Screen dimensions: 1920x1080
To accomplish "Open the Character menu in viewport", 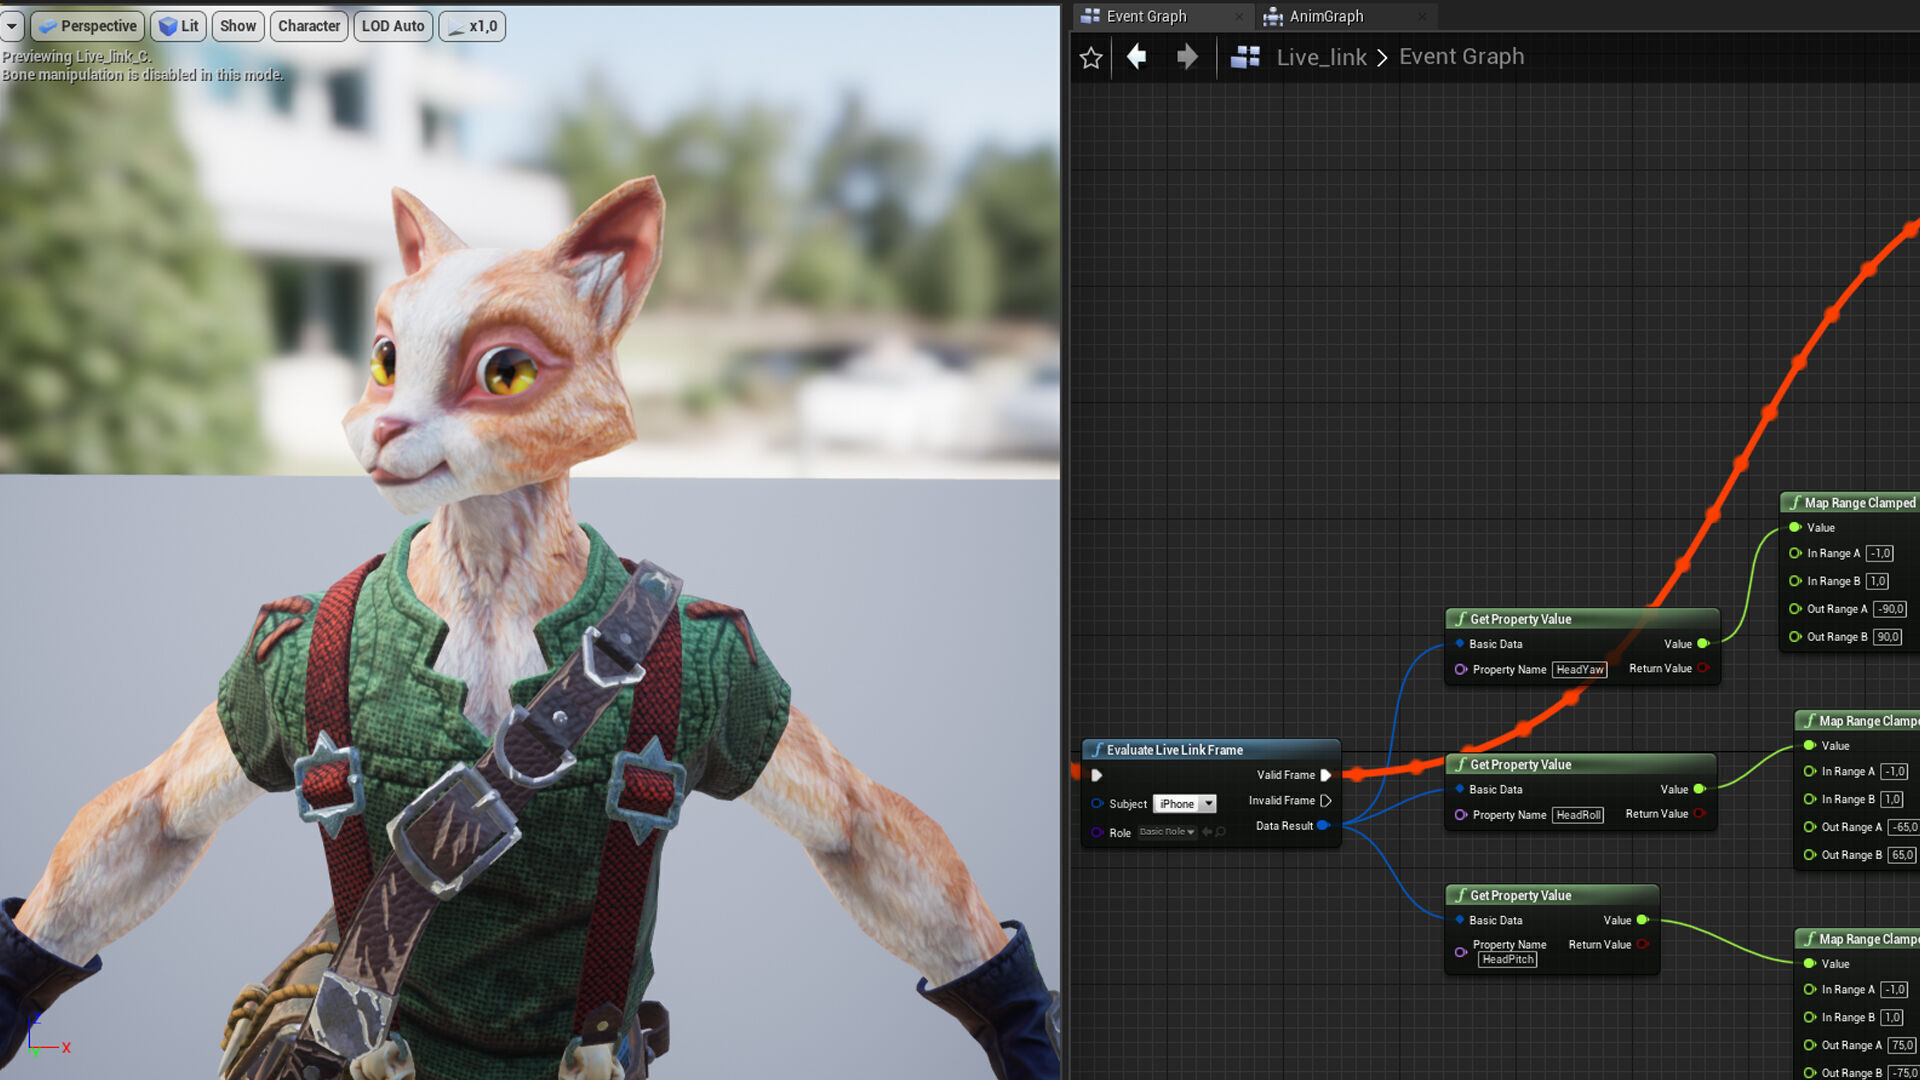I will [x=309, y=26].
